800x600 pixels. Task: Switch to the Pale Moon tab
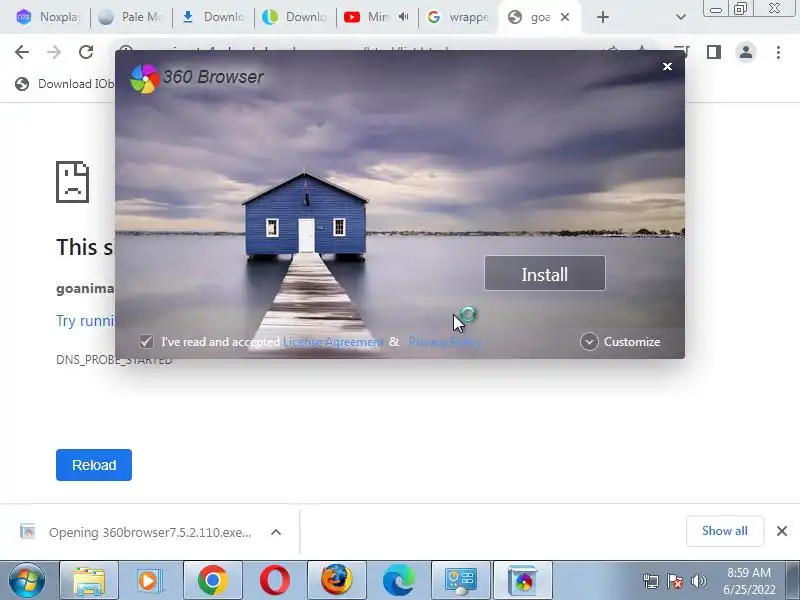point(132,17)
